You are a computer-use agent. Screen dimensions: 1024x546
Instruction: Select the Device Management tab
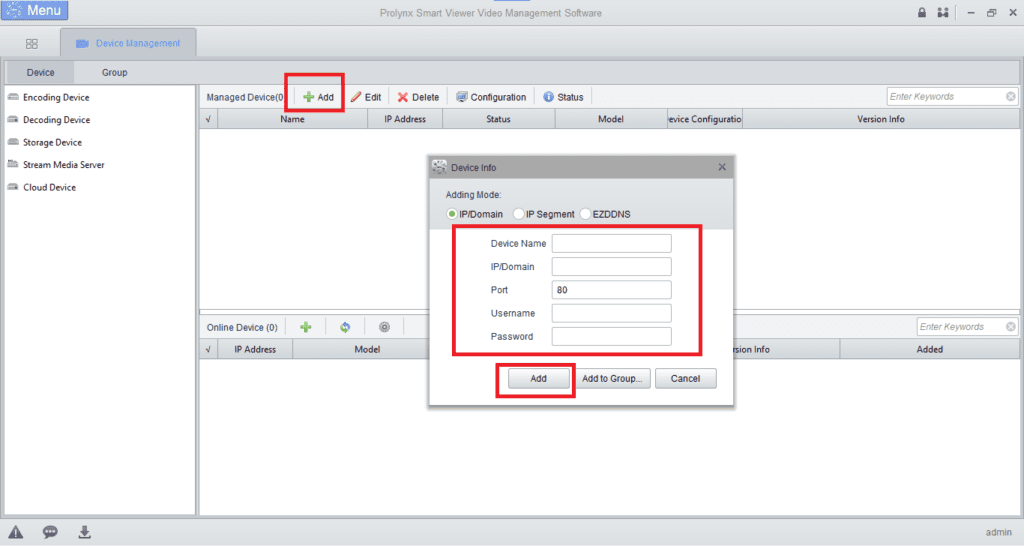(x=128, y=44)
